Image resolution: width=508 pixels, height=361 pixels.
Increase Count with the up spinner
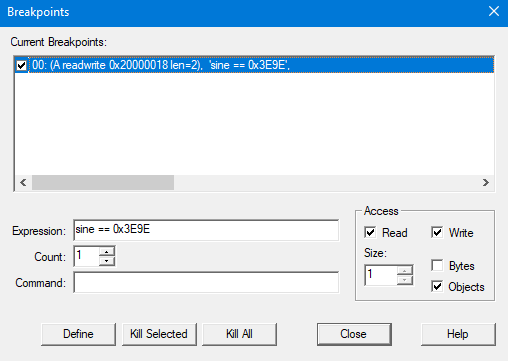[x=107, y=251]
